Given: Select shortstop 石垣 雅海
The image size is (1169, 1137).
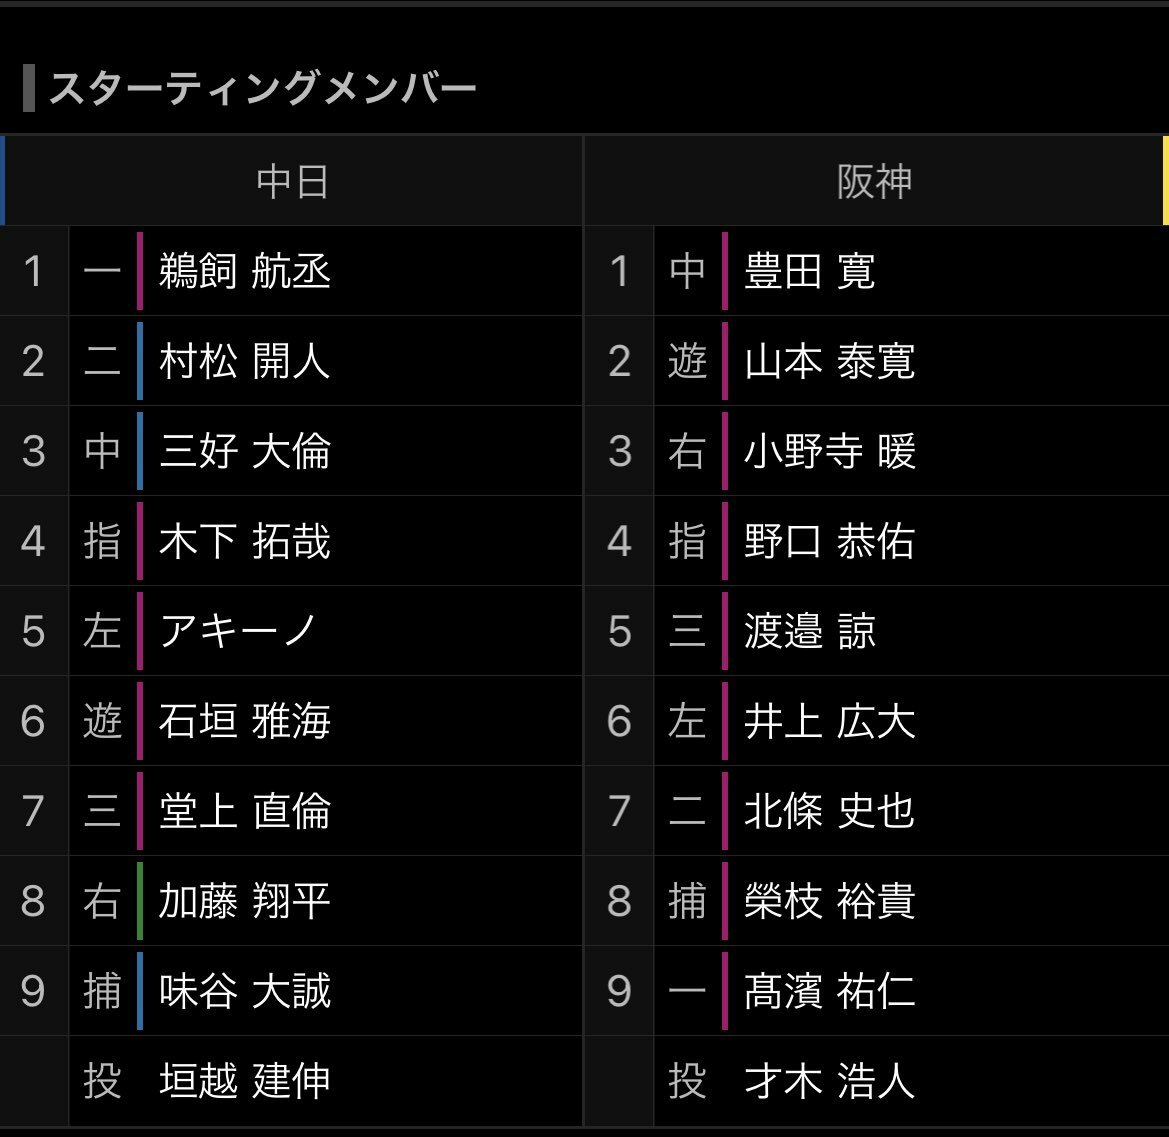Looking at the screenshot, I should pos(245,721).
